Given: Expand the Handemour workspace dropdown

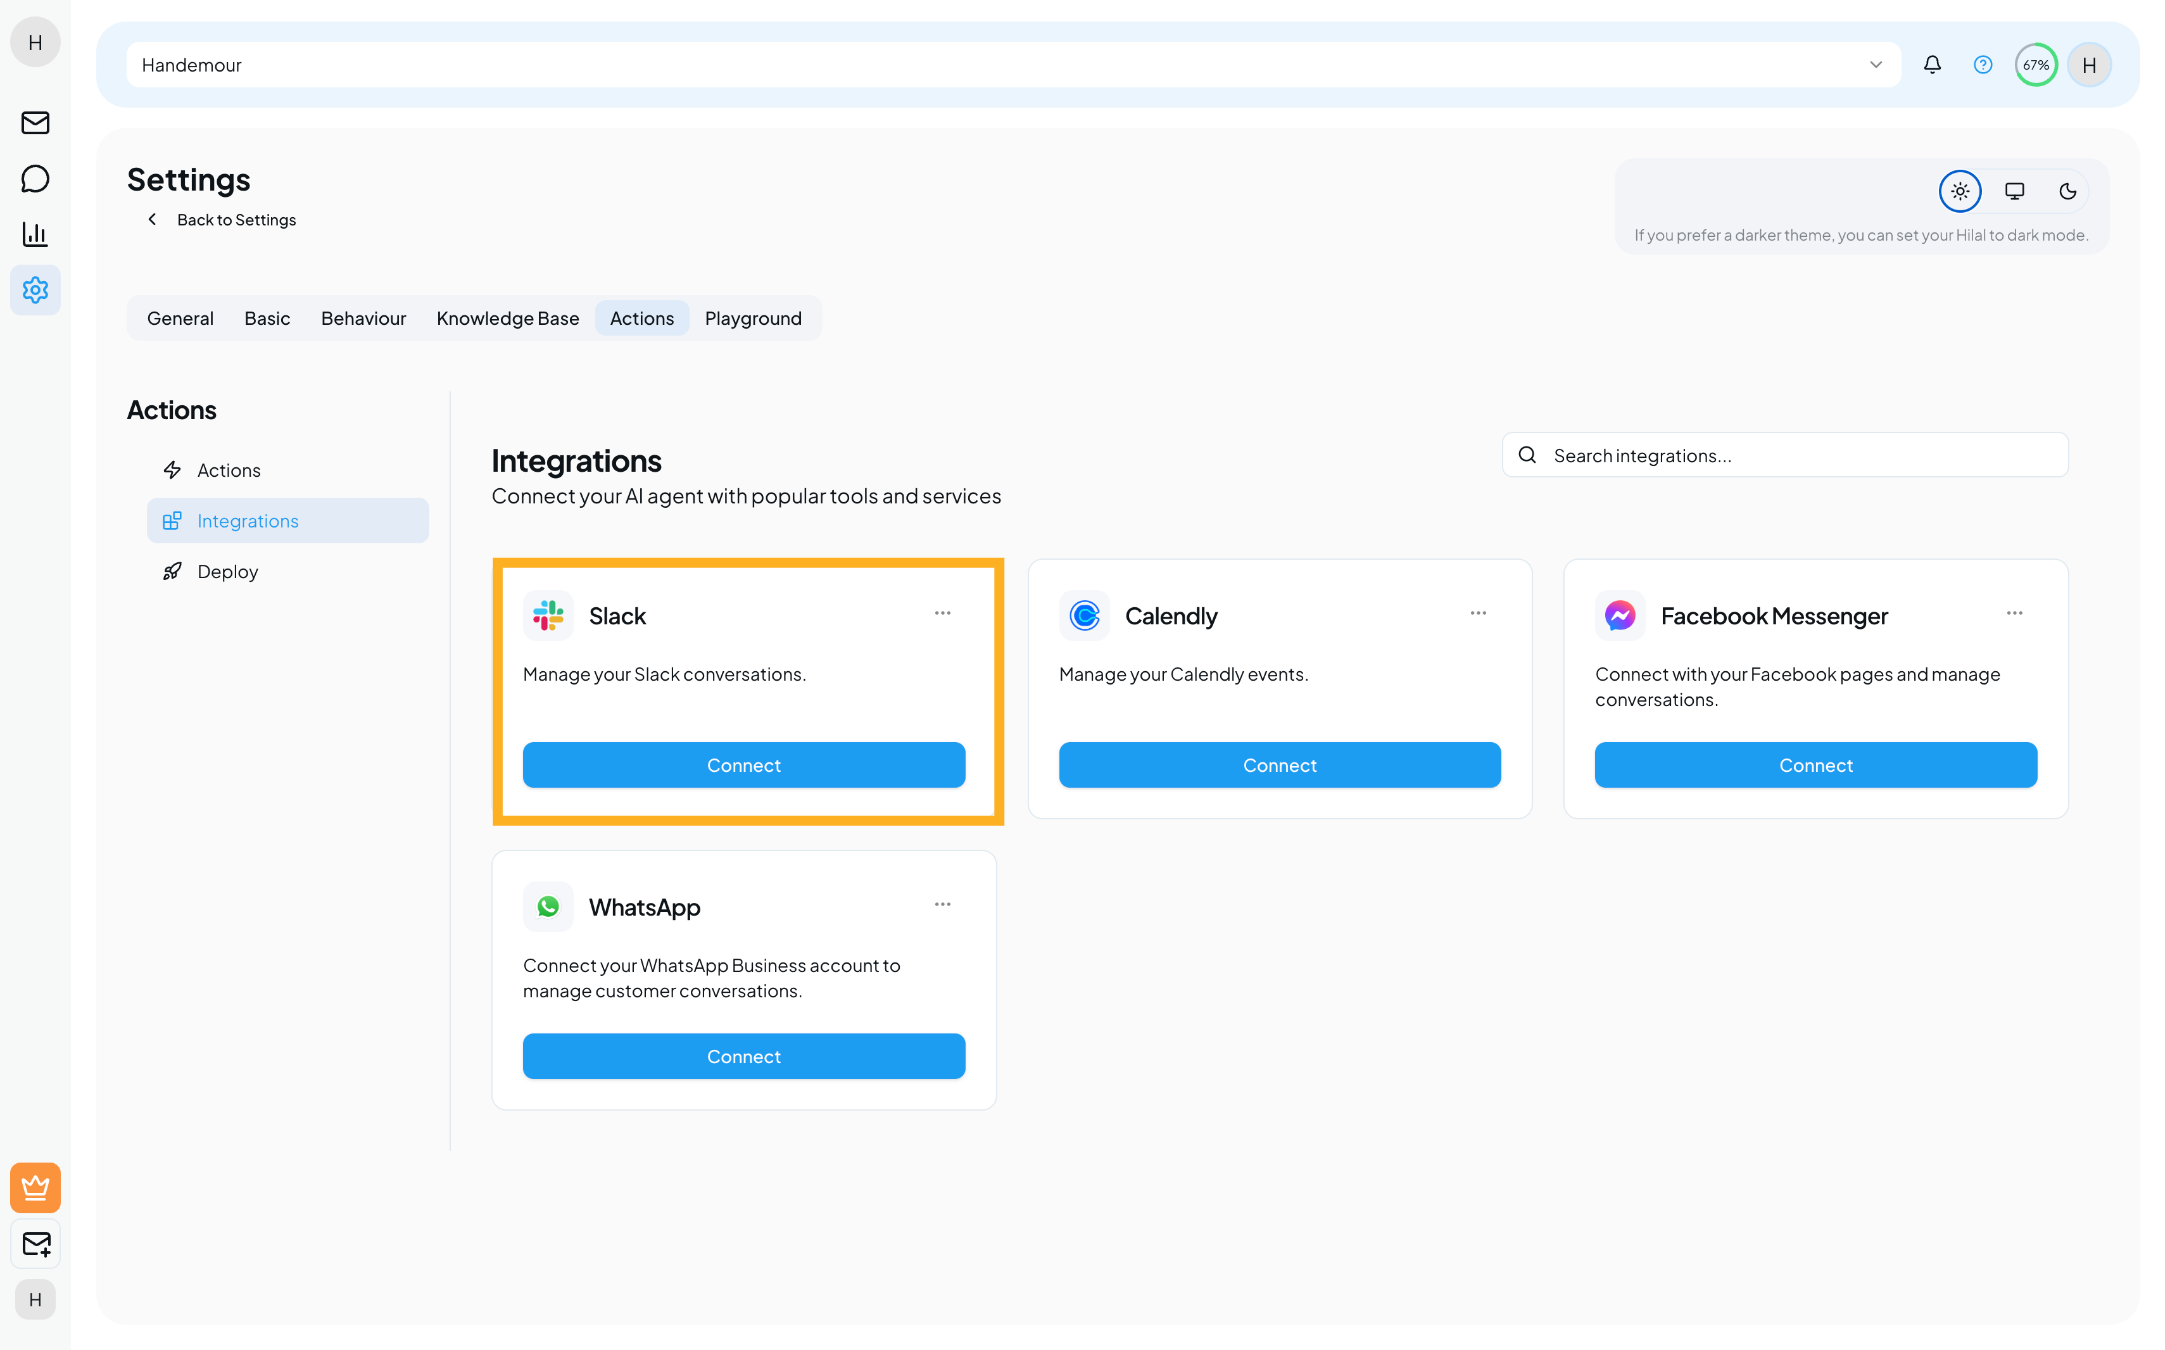Looking at the screenshot, I should 1875,65.
